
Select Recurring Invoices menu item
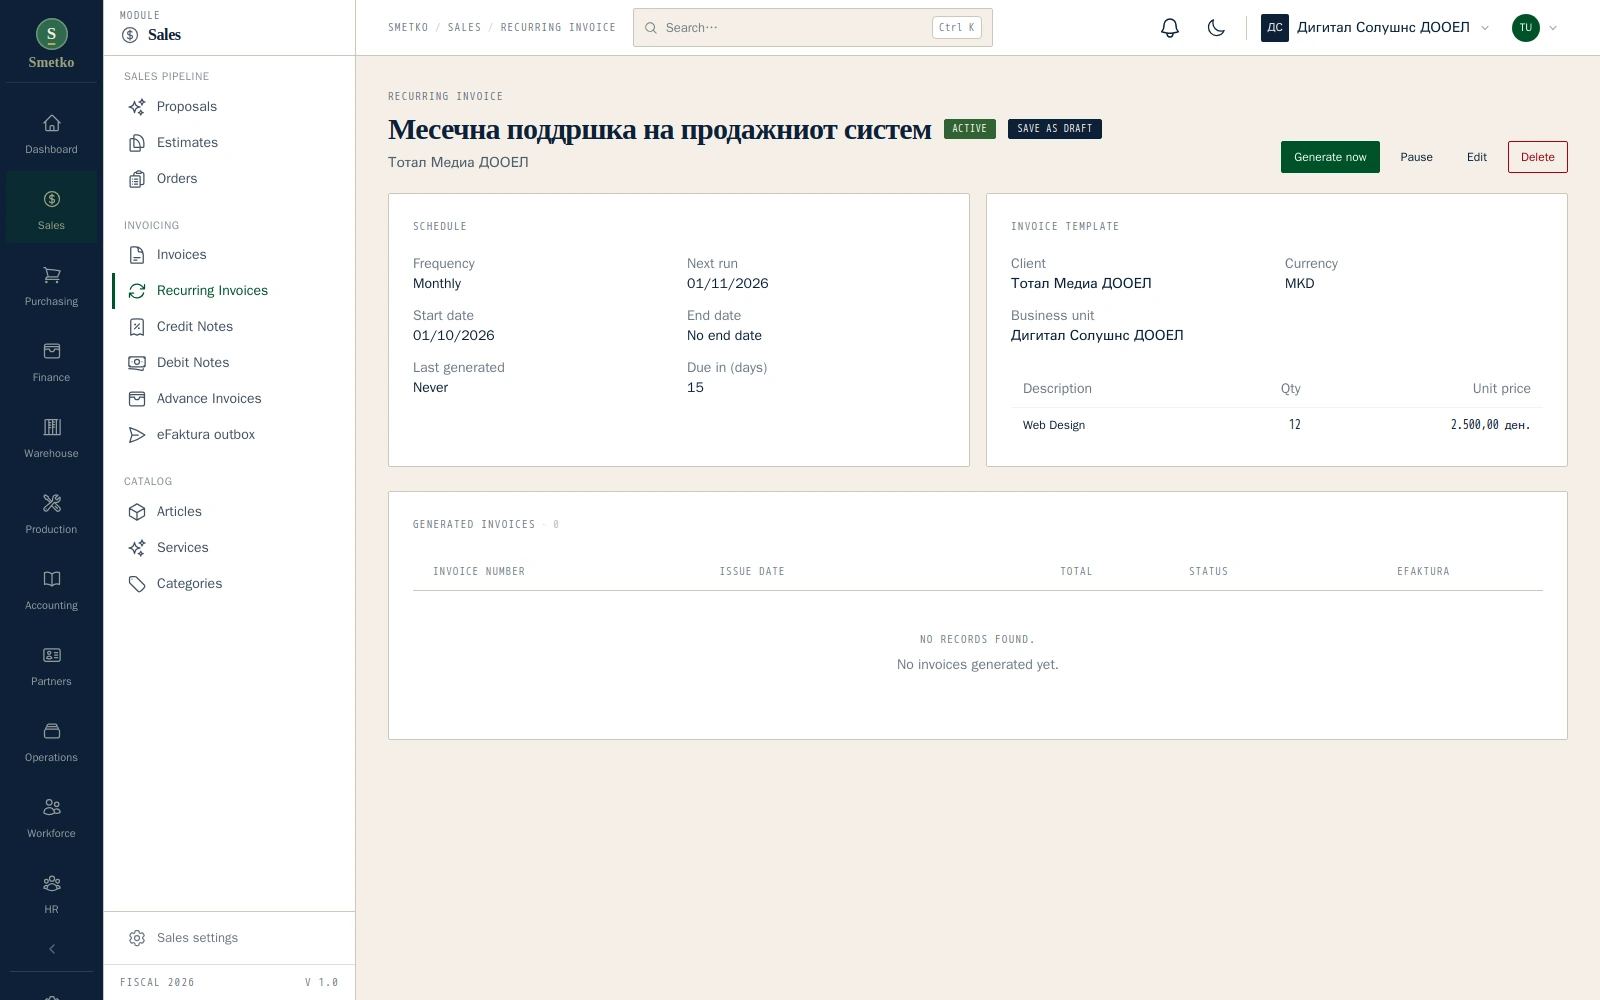(229, 291)
